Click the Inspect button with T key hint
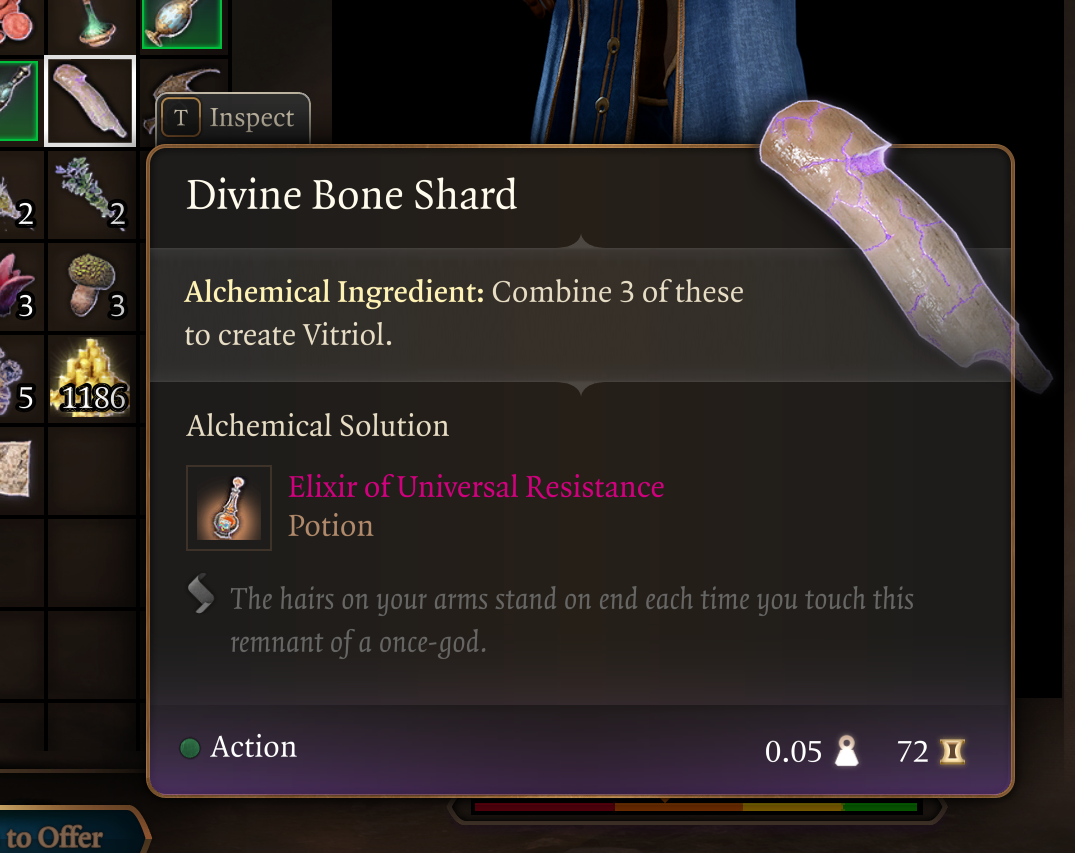Viewport: 1075px width, 853px height. click(x=233, y=118)
